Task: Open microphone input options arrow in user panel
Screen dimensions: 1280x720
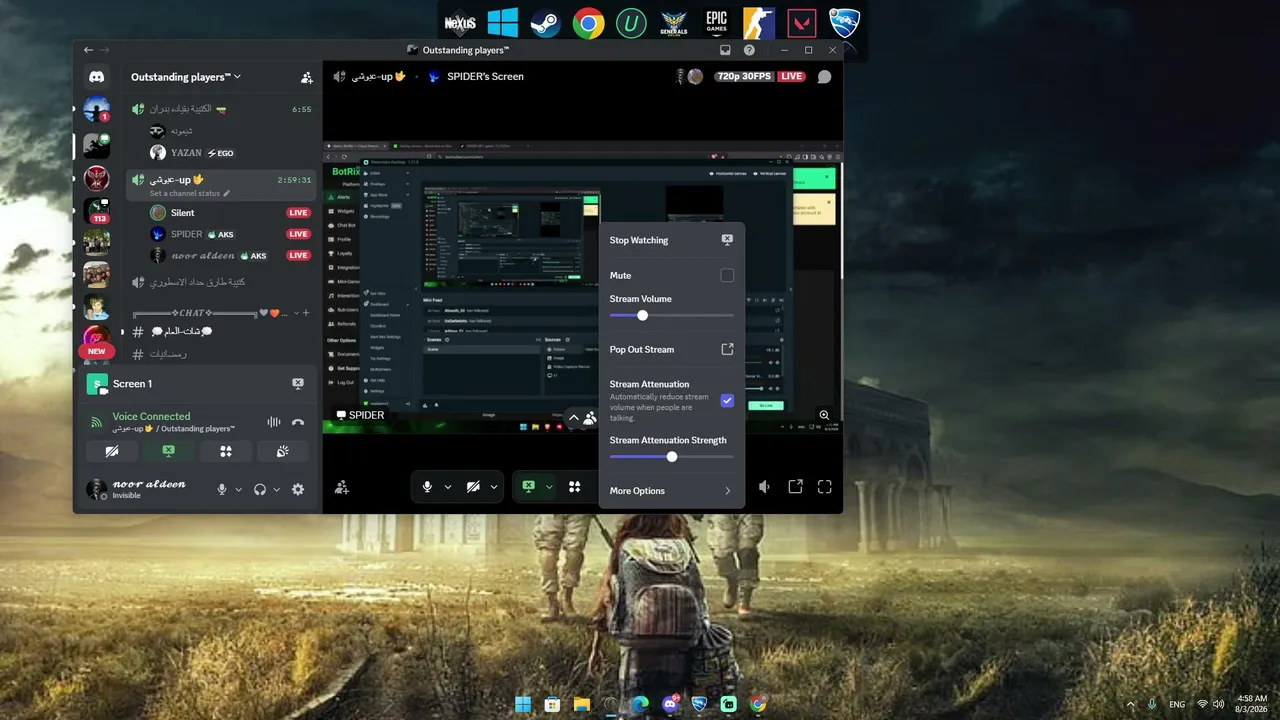Action: pos(238,490)
